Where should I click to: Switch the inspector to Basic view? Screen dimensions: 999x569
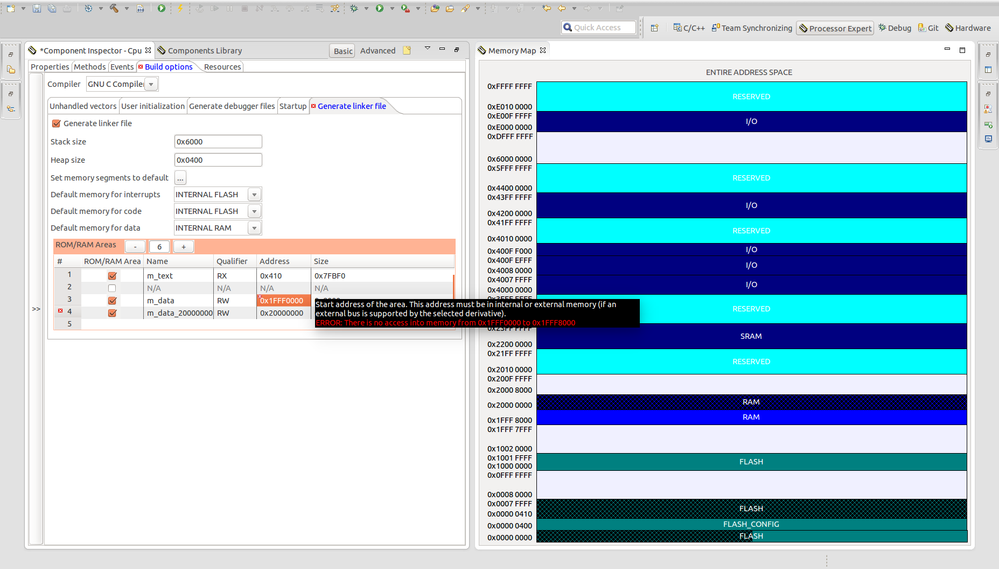tap(343, 51)
